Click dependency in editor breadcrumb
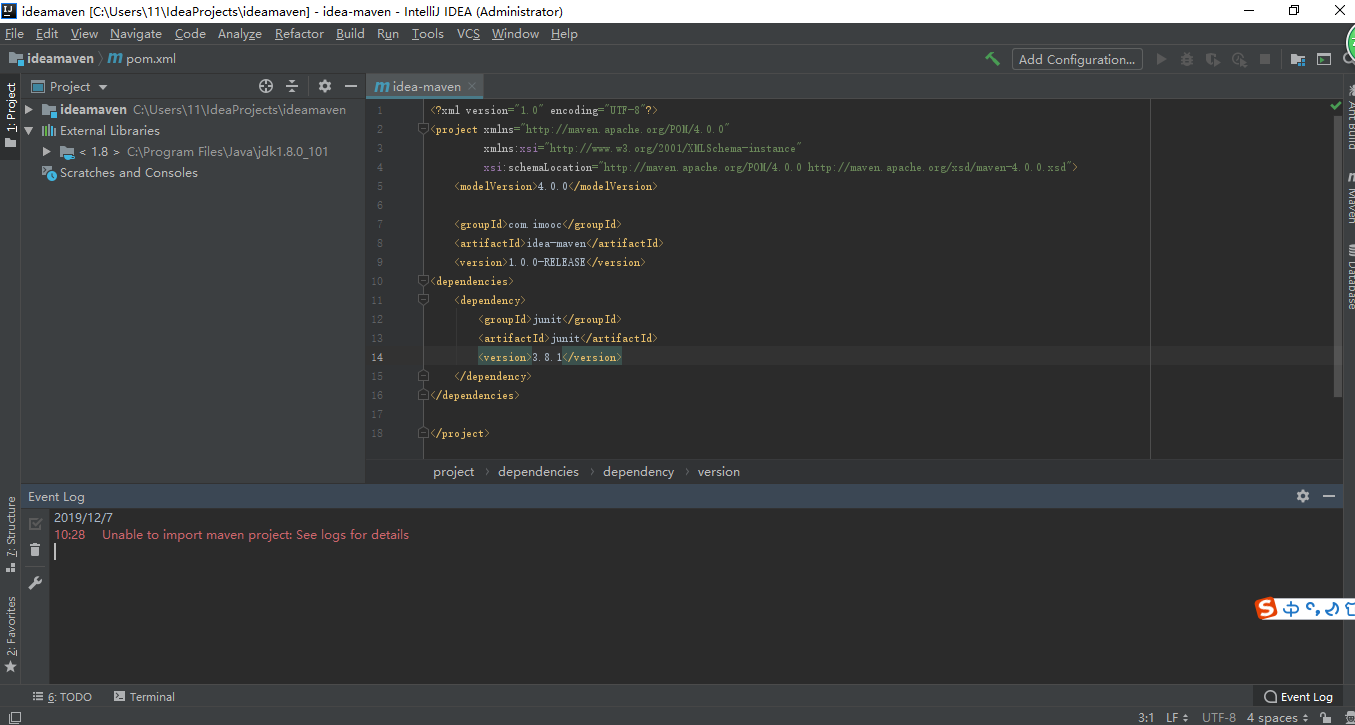 click(638, 472)
